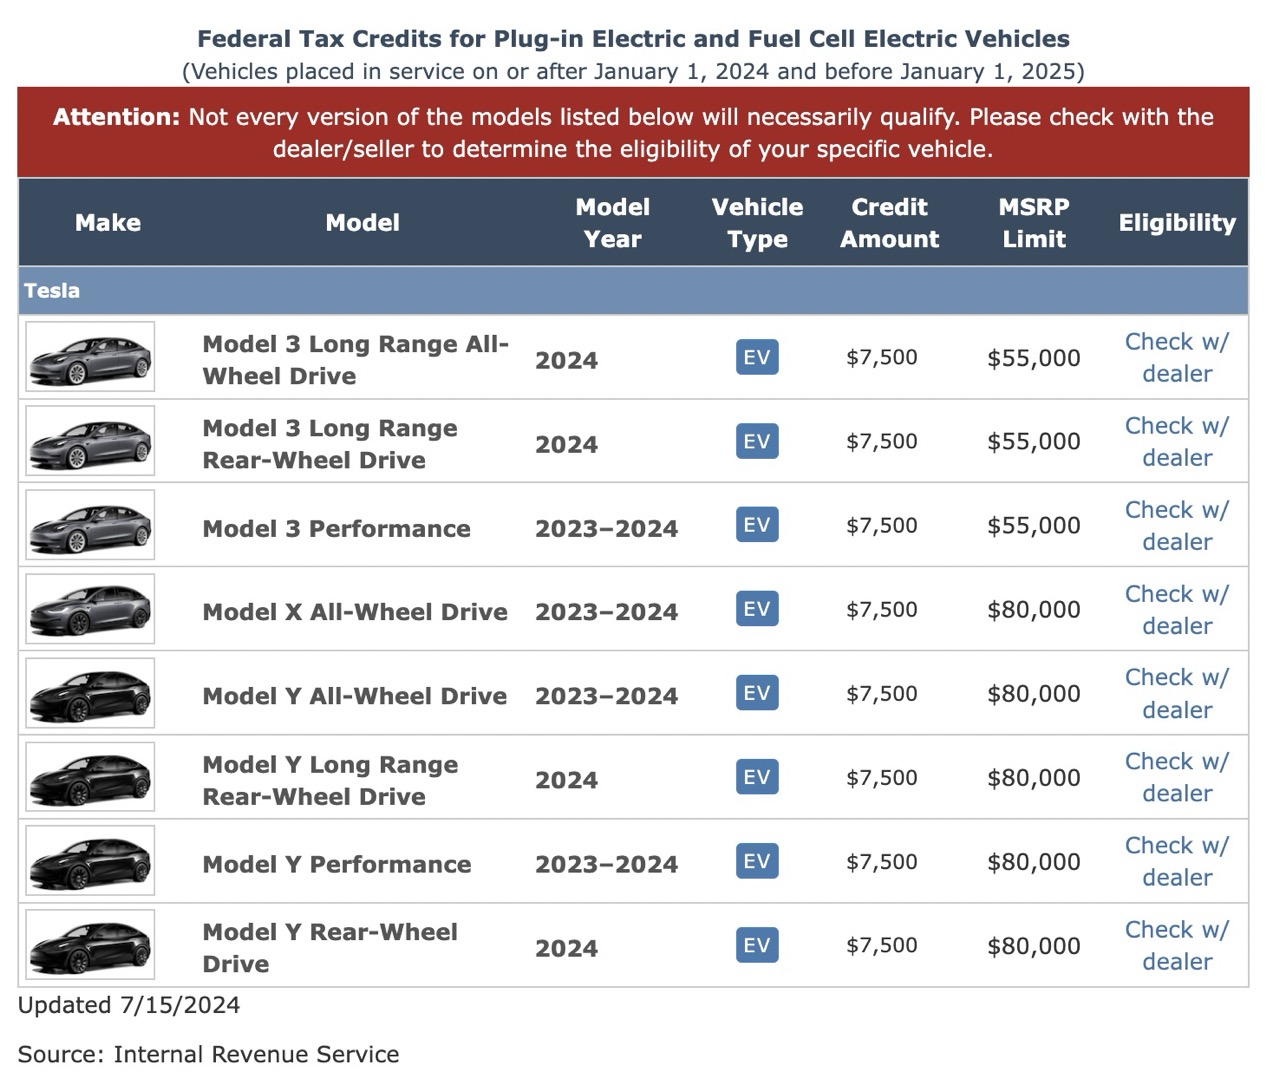Open Check w/ dealer link for Model Y Rear-Wheel Drive
This screenshot has height=1079, width=1280.
coord(1177,945)
